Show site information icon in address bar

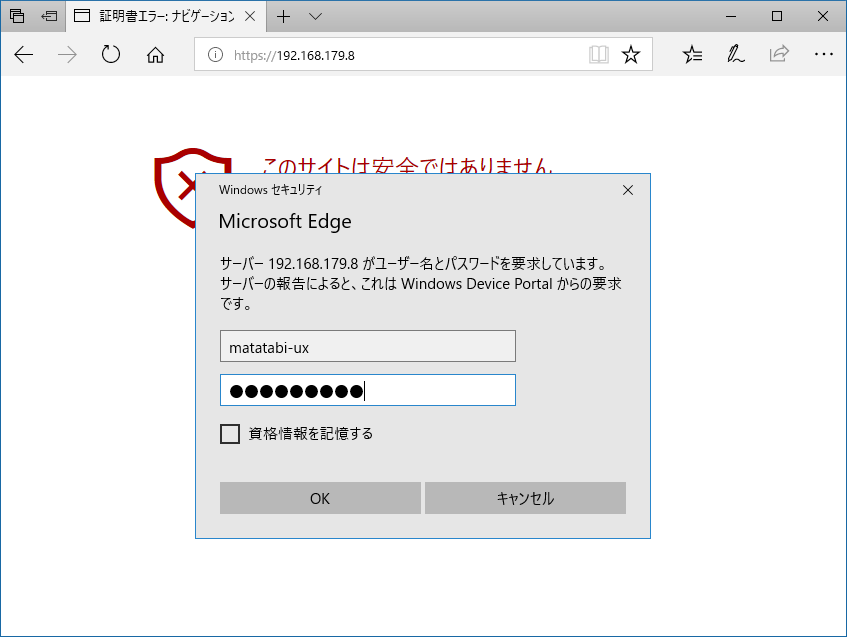(215, 55)
